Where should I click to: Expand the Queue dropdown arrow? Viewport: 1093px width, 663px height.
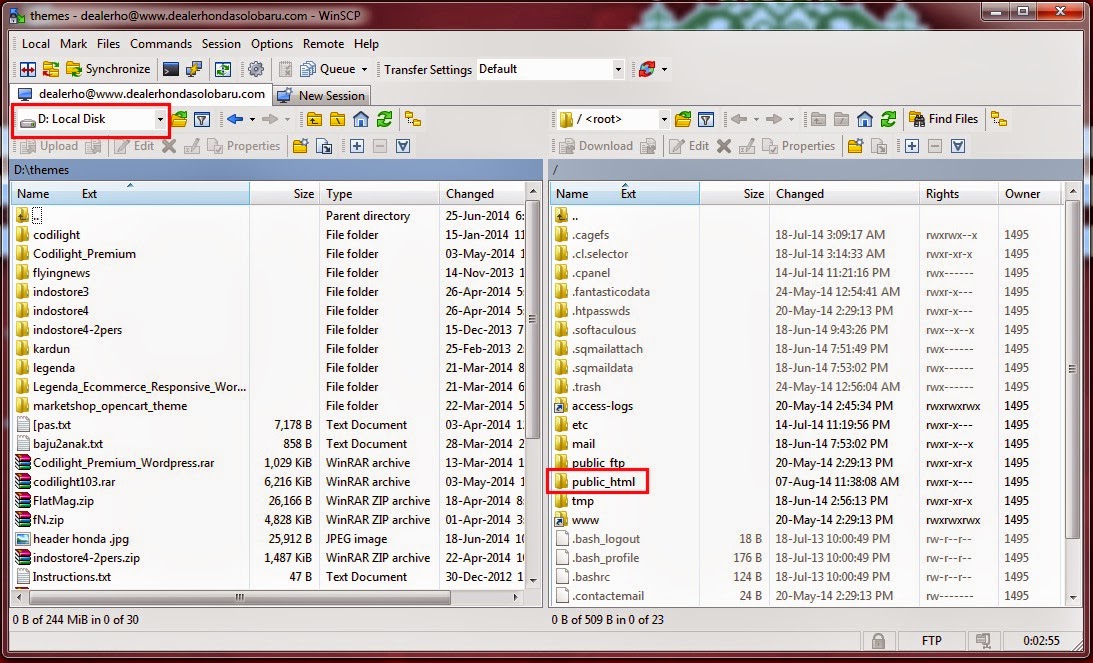pyautogui.click(x=364, y=69)
